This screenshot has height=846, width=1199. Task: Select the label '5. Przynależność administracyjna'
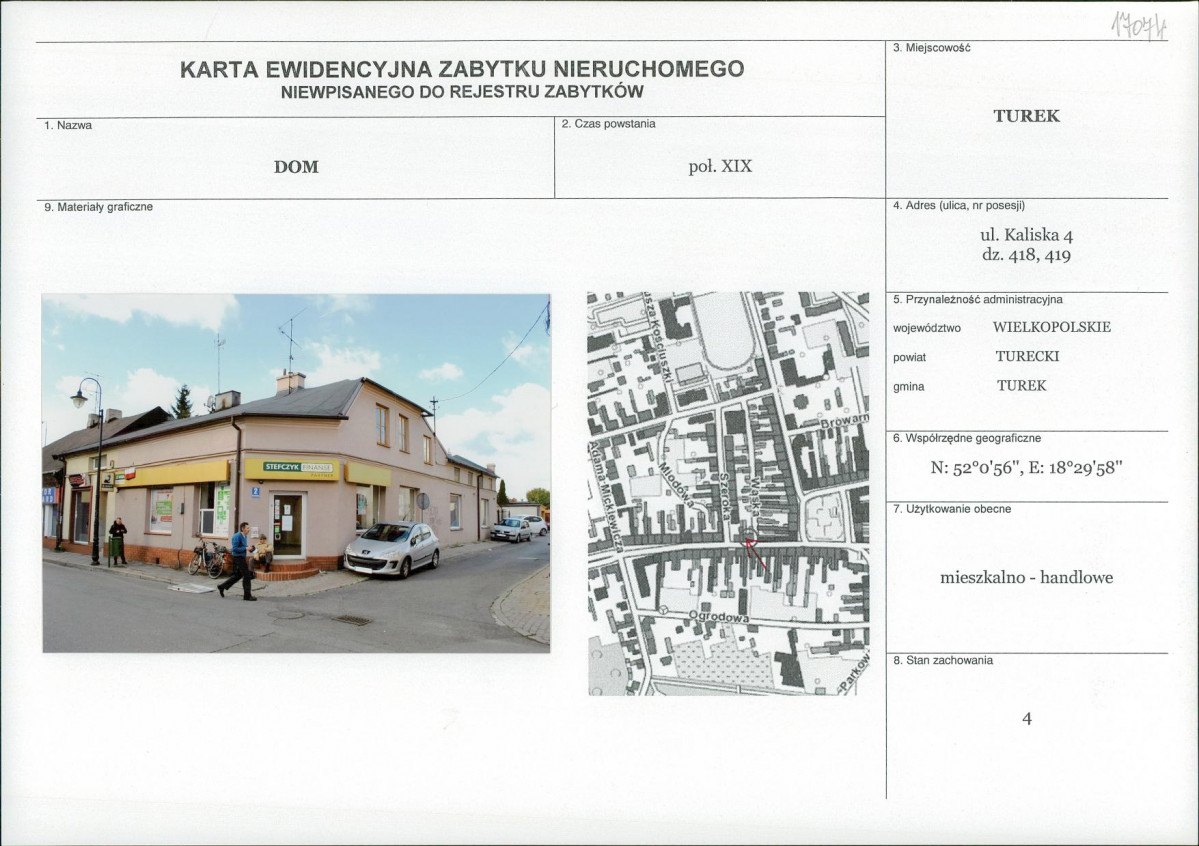977,300
